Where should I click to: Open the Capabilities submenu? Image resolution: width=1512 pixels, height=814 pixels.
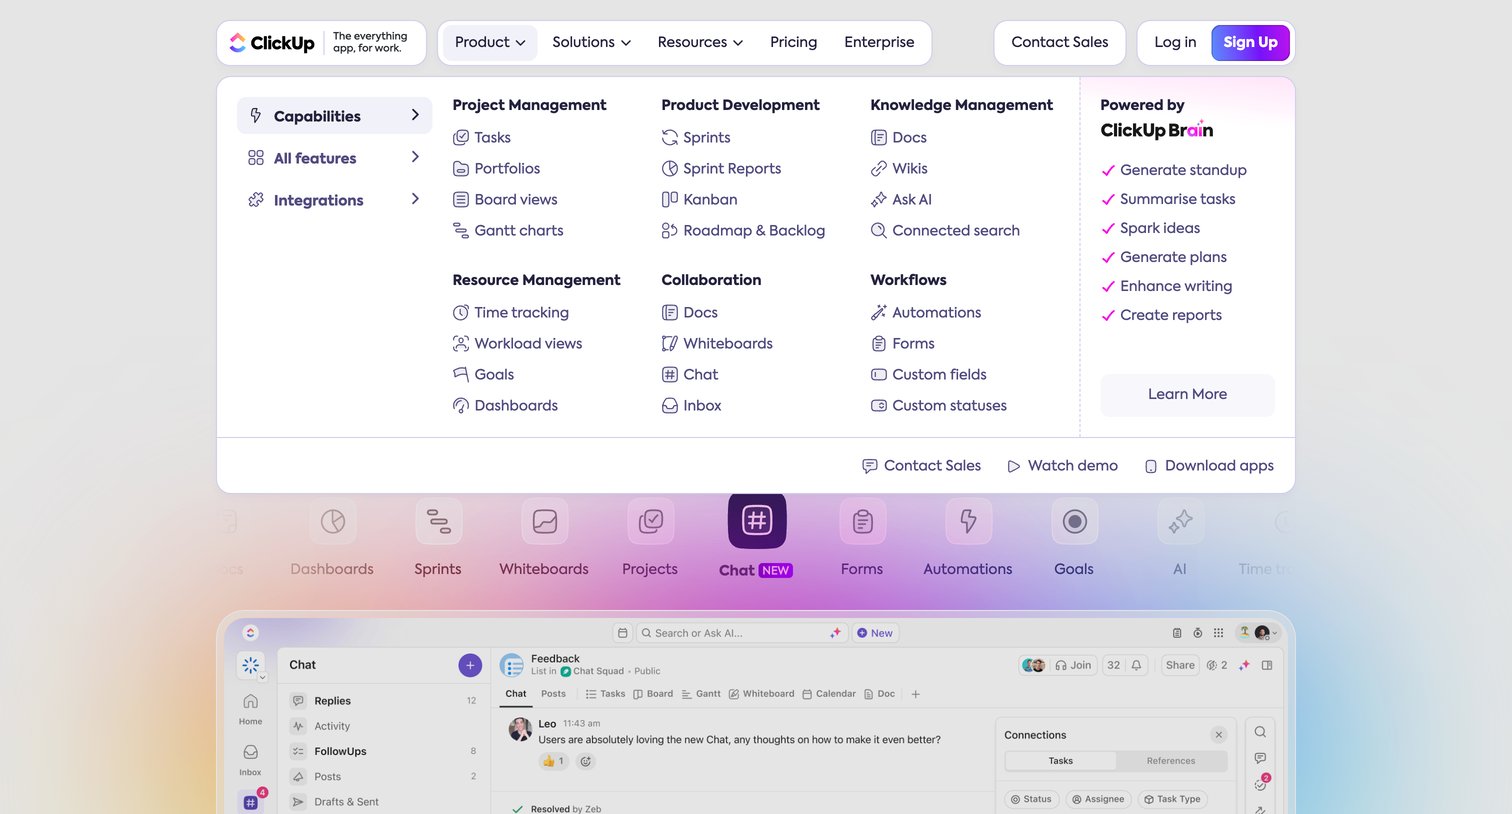334,116
